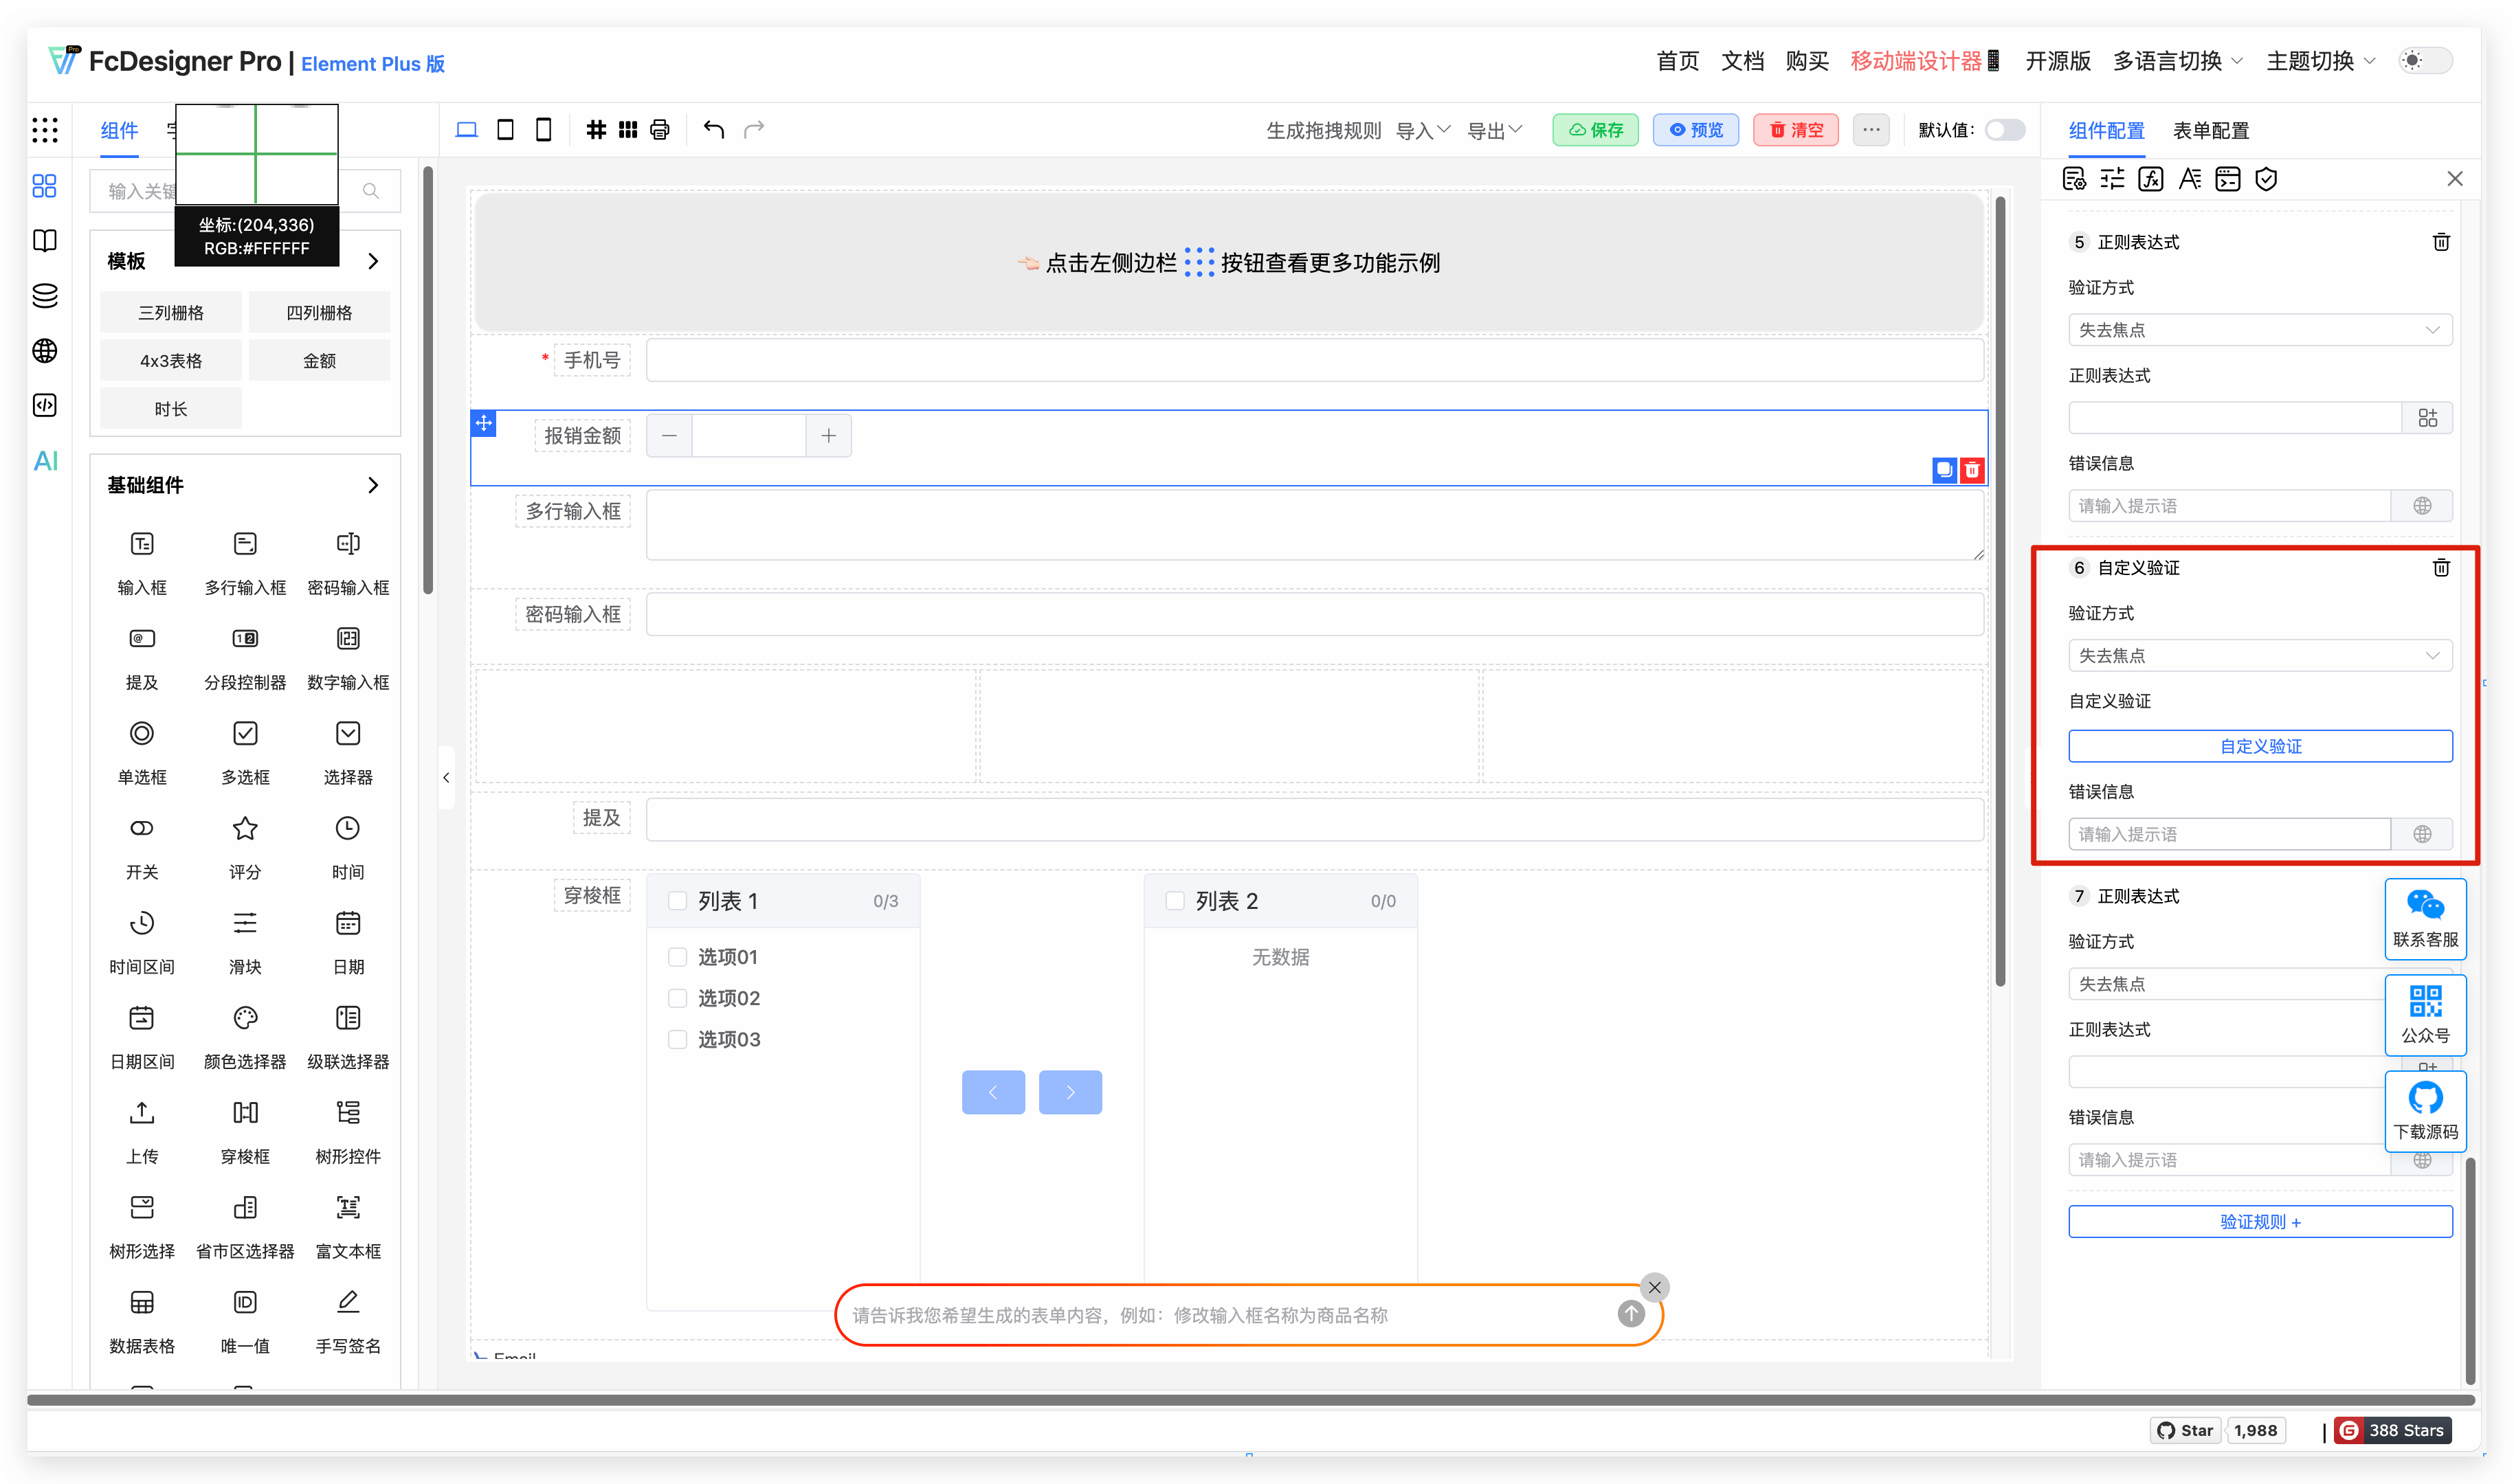Add a rule with 验证规则 + button
The height and width of the screenshot is (1484, 2514).
2260,1222
